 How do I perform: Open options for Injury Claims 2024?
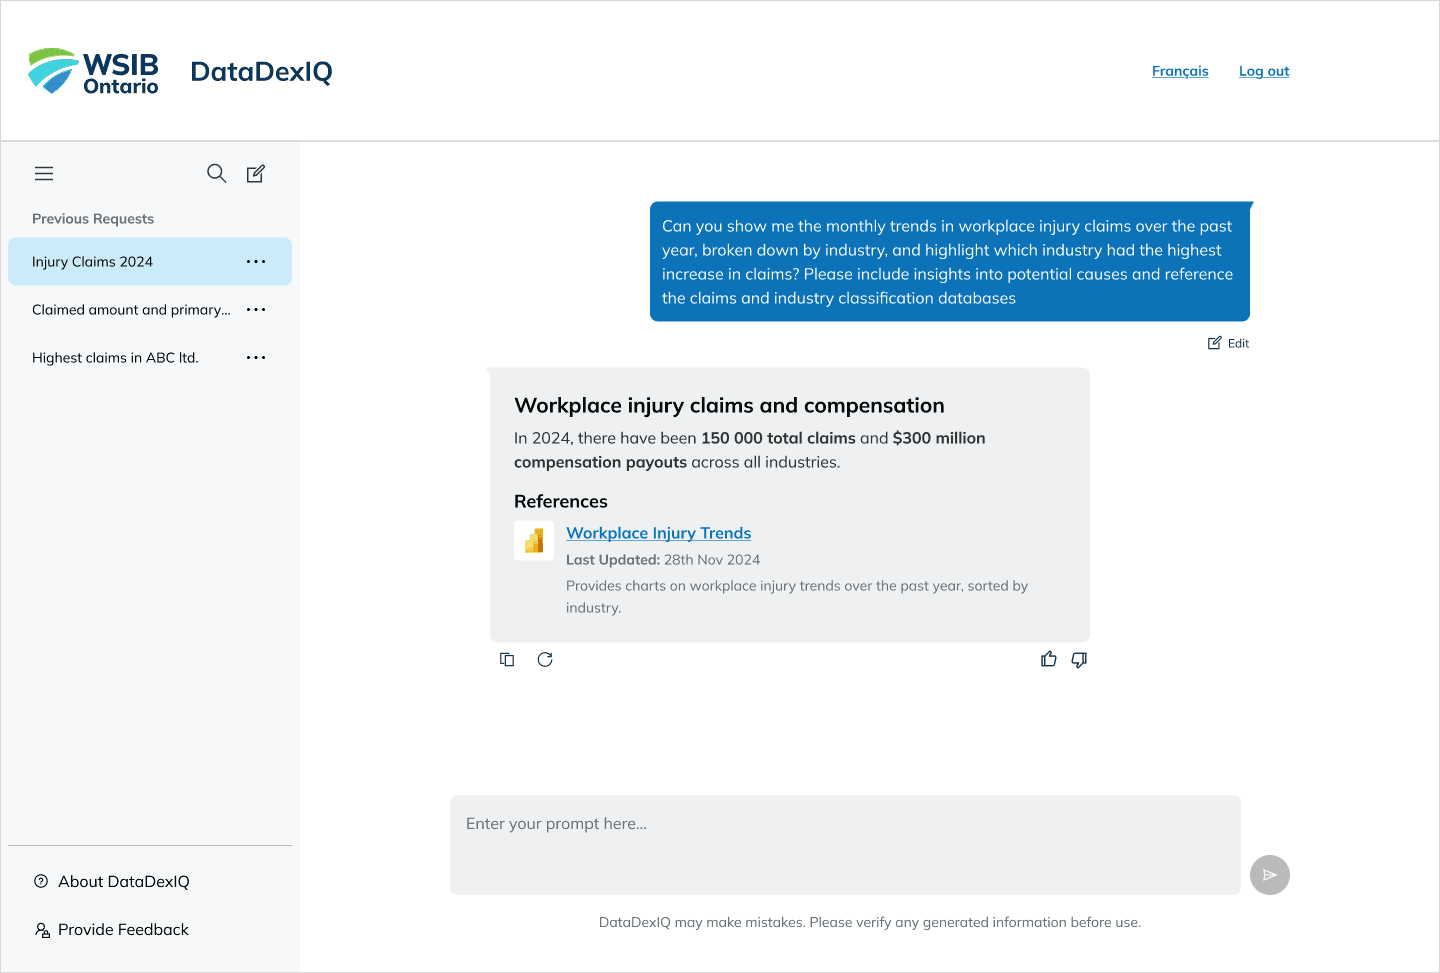[x=256, y=262]
